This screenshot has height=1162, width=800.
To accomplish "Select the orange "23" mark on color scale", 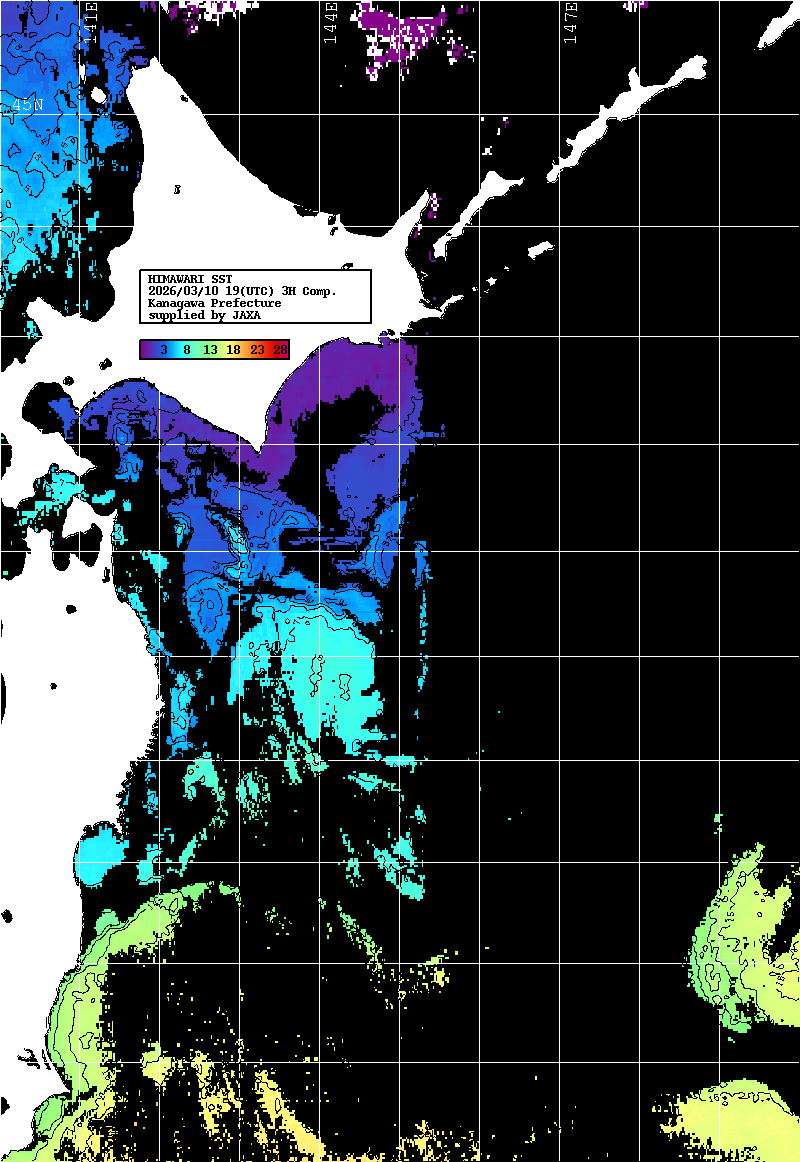I will coord(257,350).
